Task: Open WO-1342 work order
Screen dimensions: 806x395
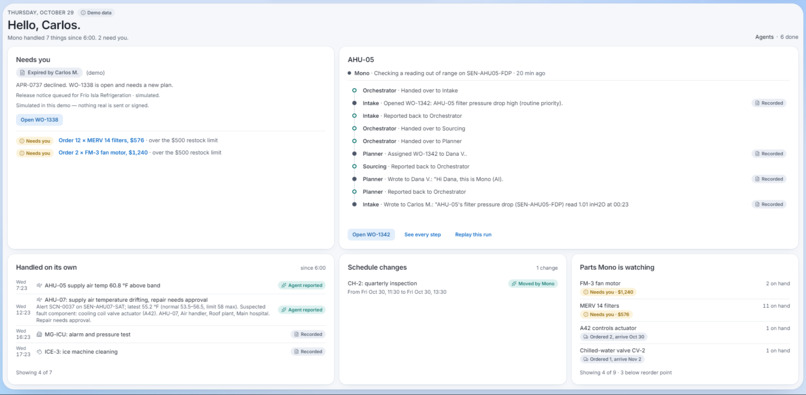Action: click(371, 235)
